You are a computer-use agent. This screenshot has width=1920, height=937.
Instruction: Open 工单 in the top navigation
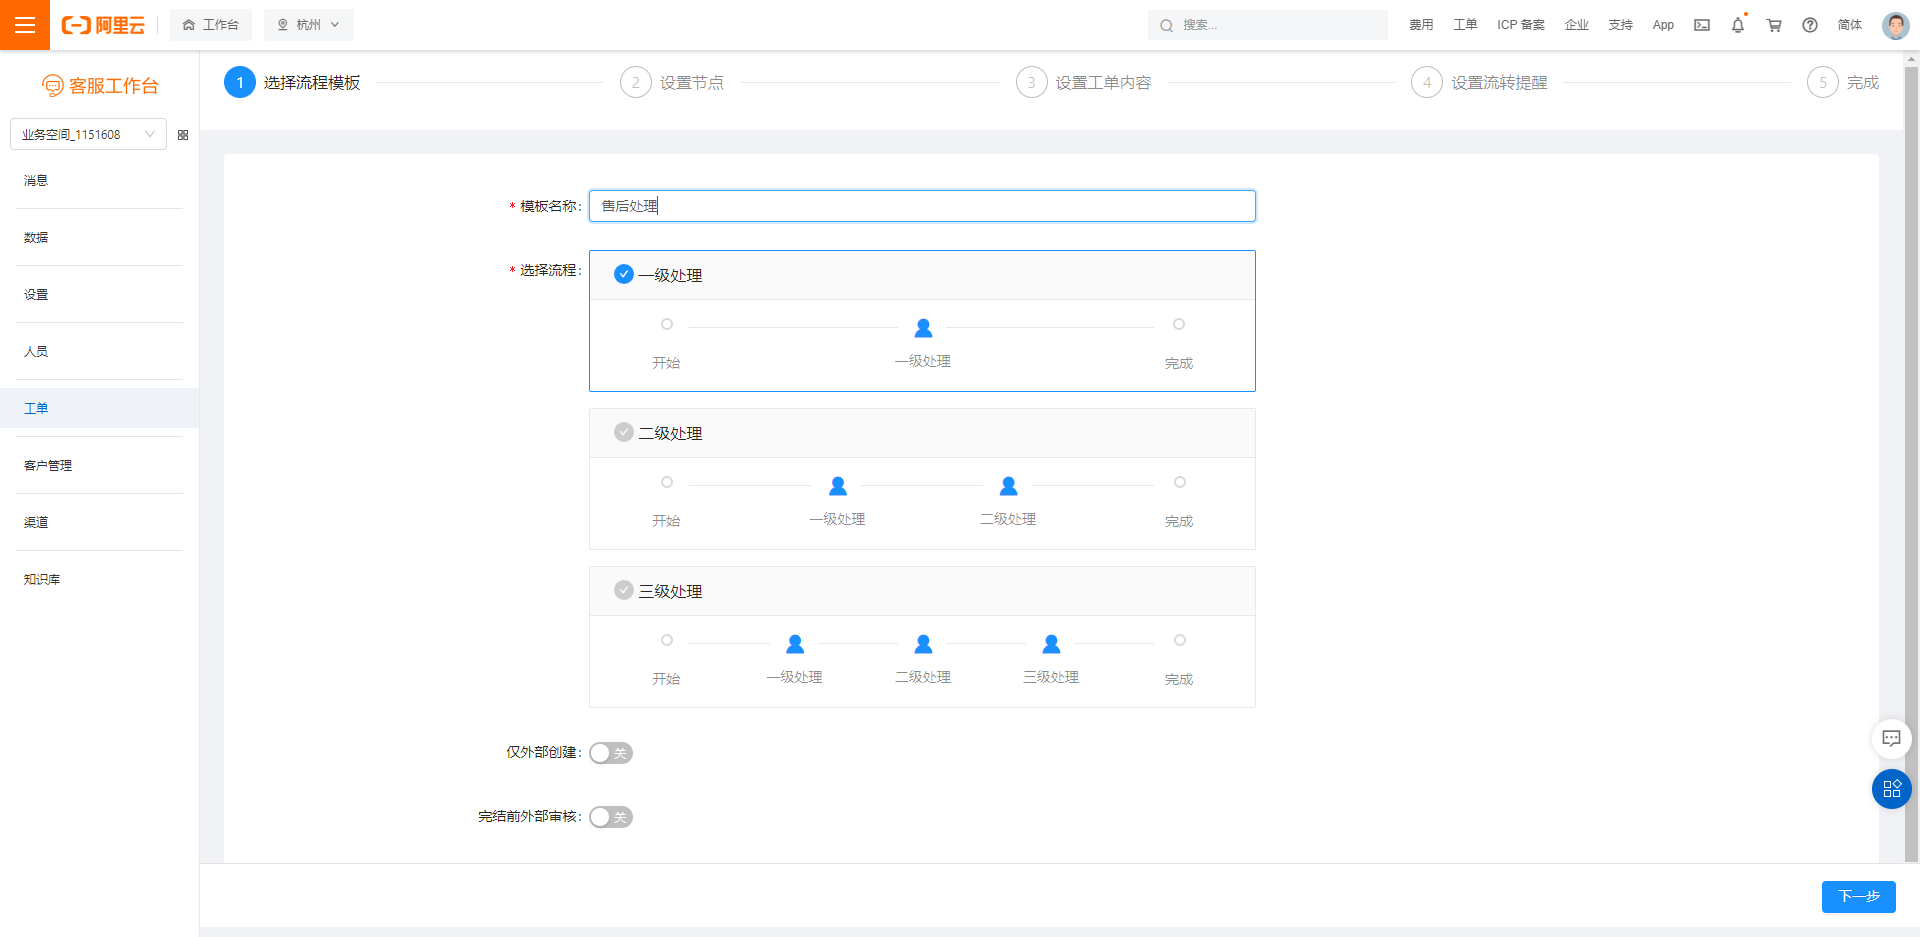tap(1465, 25)
